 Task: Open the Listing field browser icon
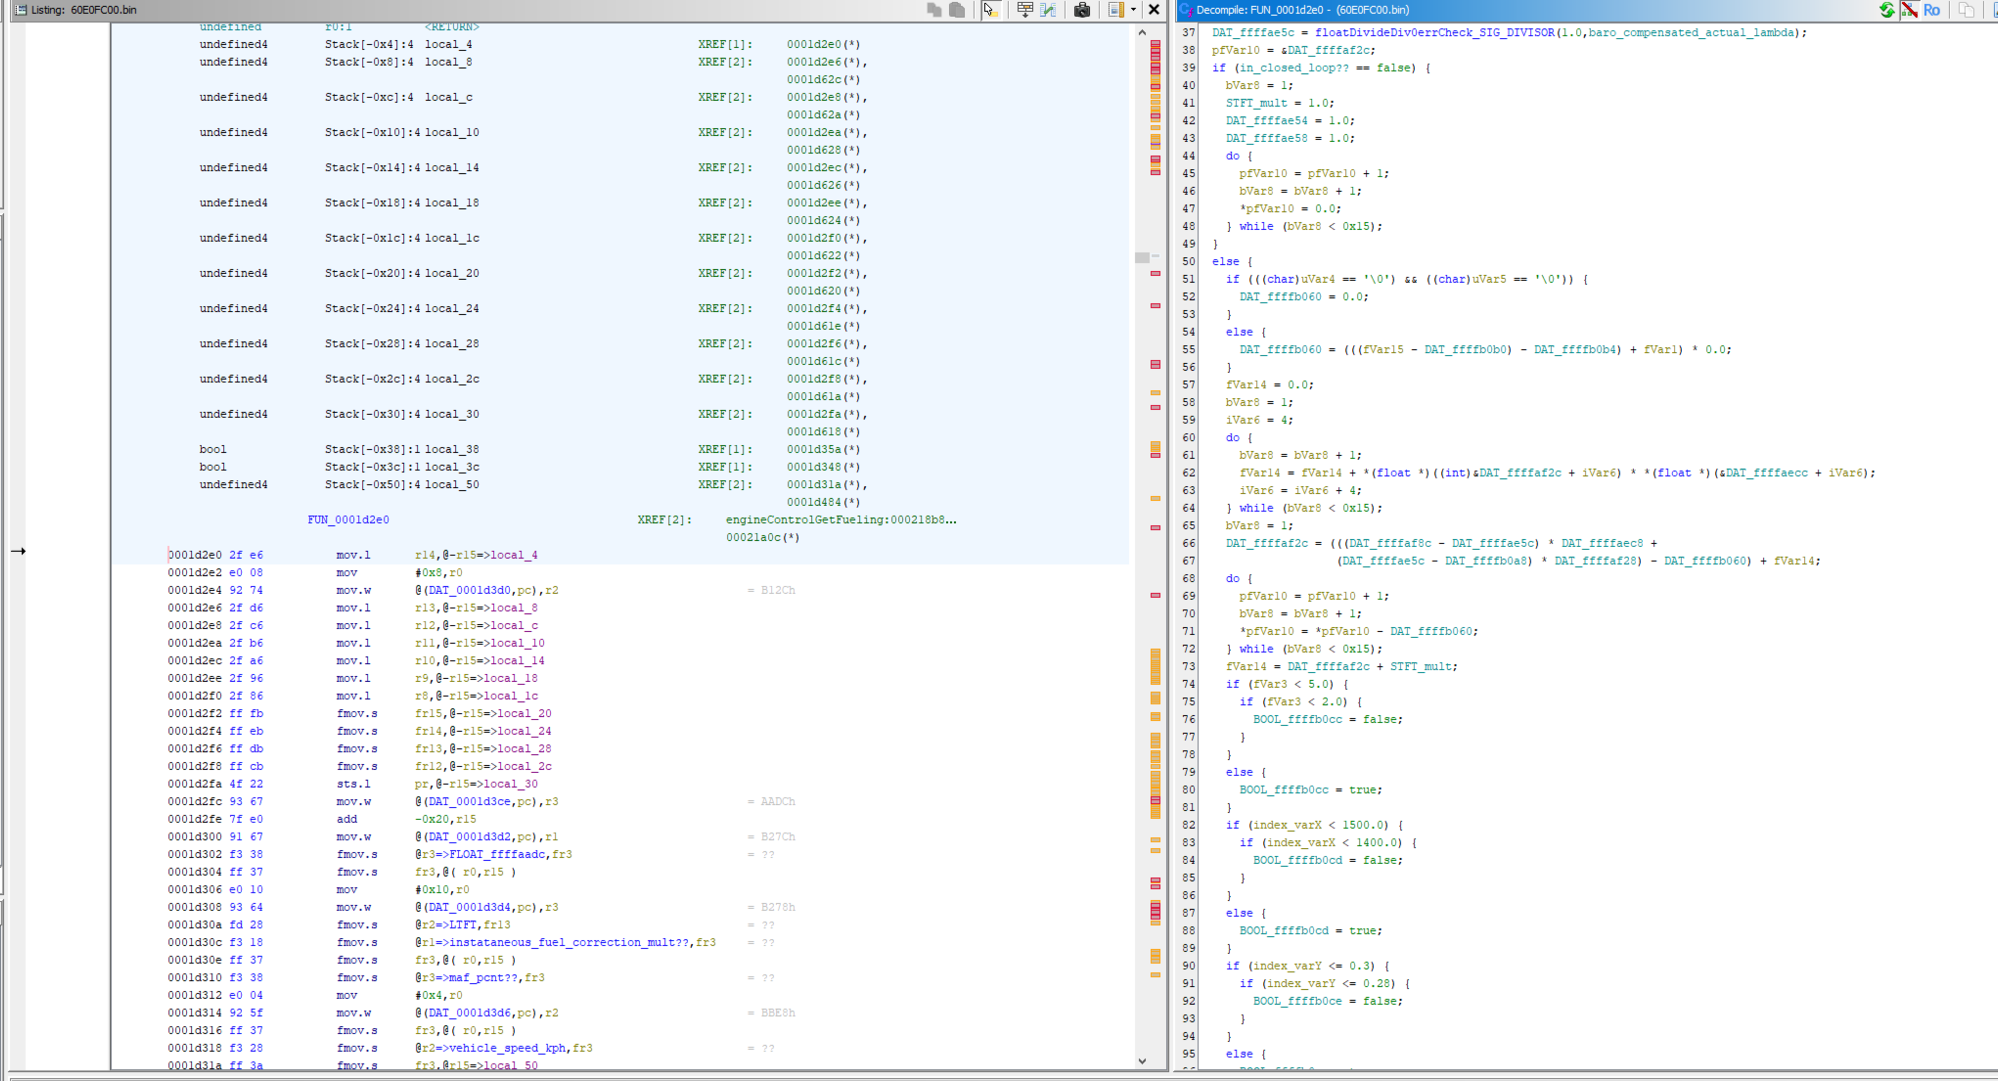pyautogui.click(x=1025, y=10)
